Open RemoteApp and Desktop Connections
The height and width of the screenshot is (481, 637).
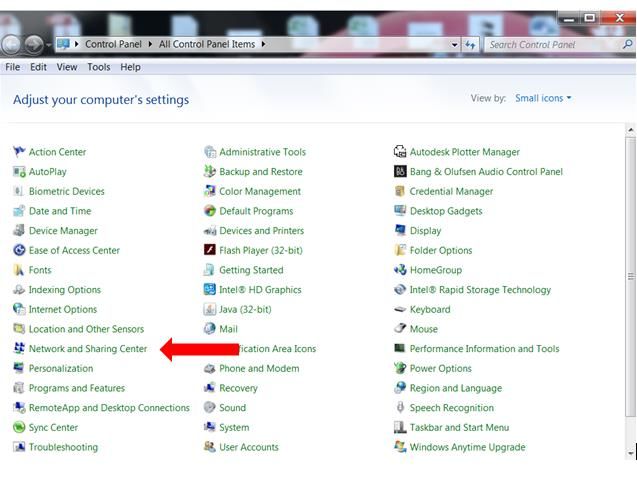coord(109,407)
